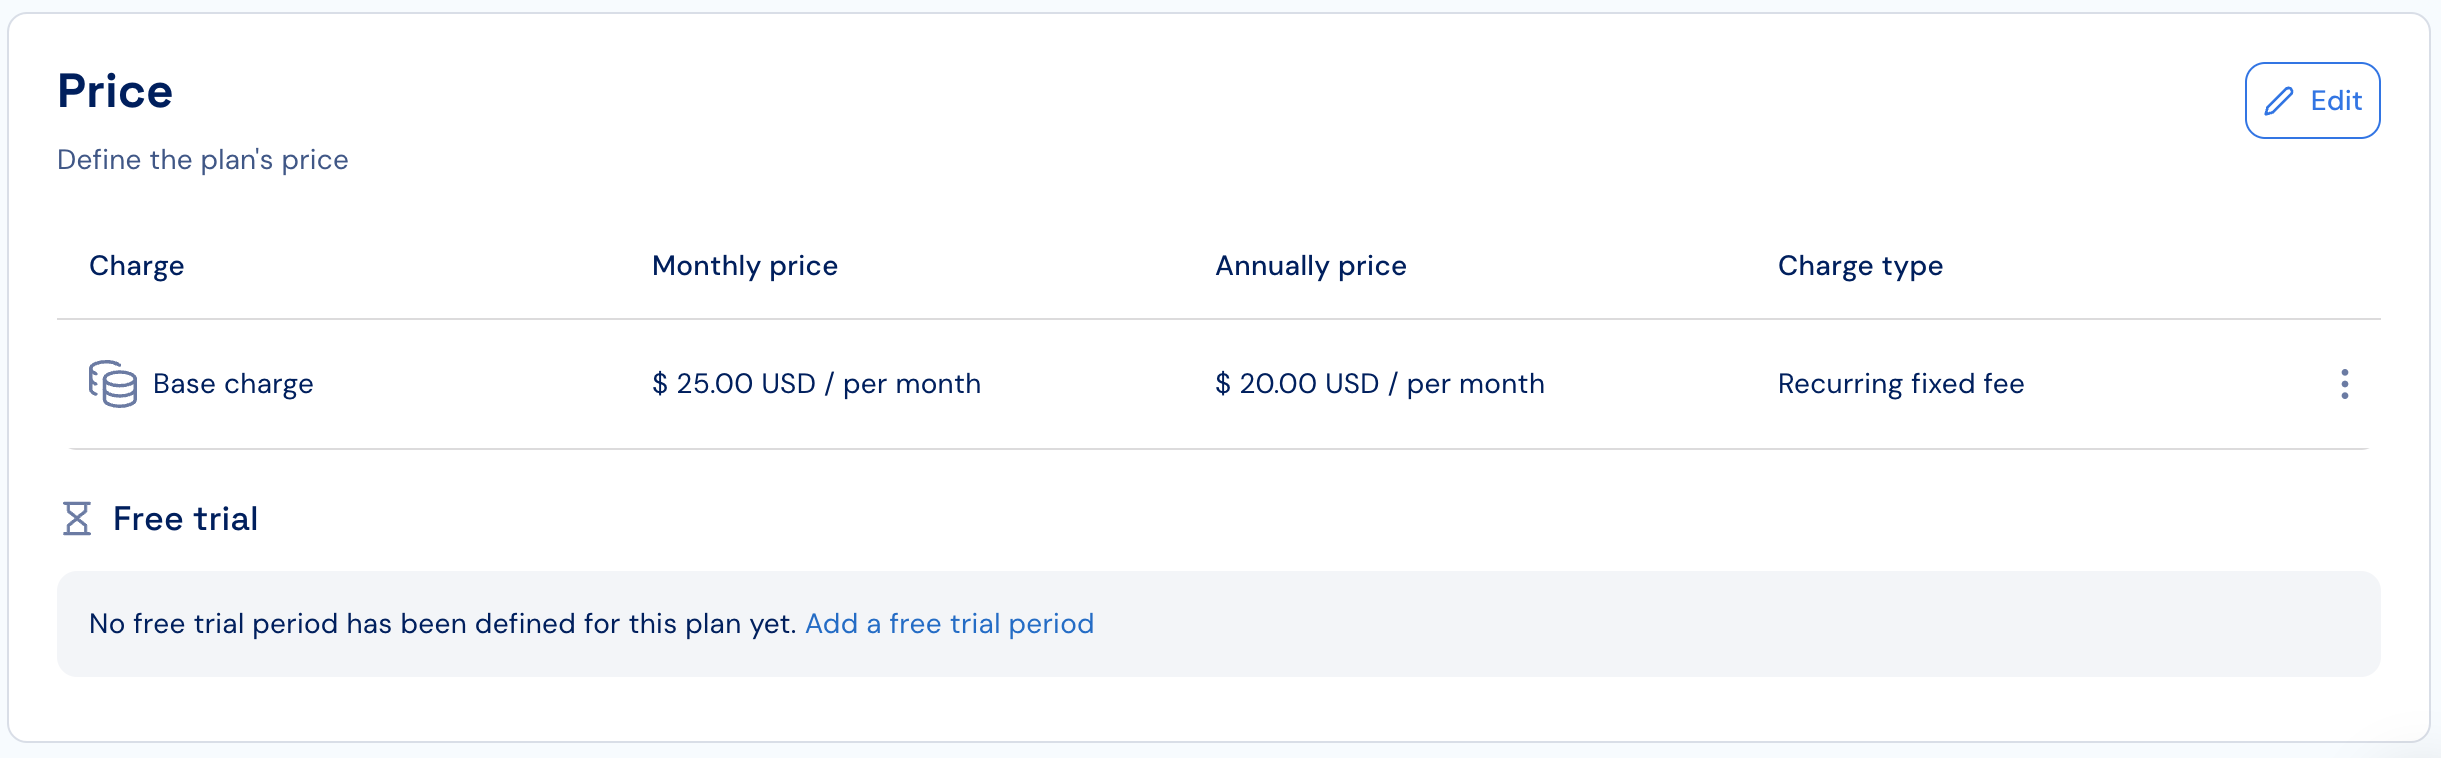
Task: Select the Base charge label
Action: (233, 384)
